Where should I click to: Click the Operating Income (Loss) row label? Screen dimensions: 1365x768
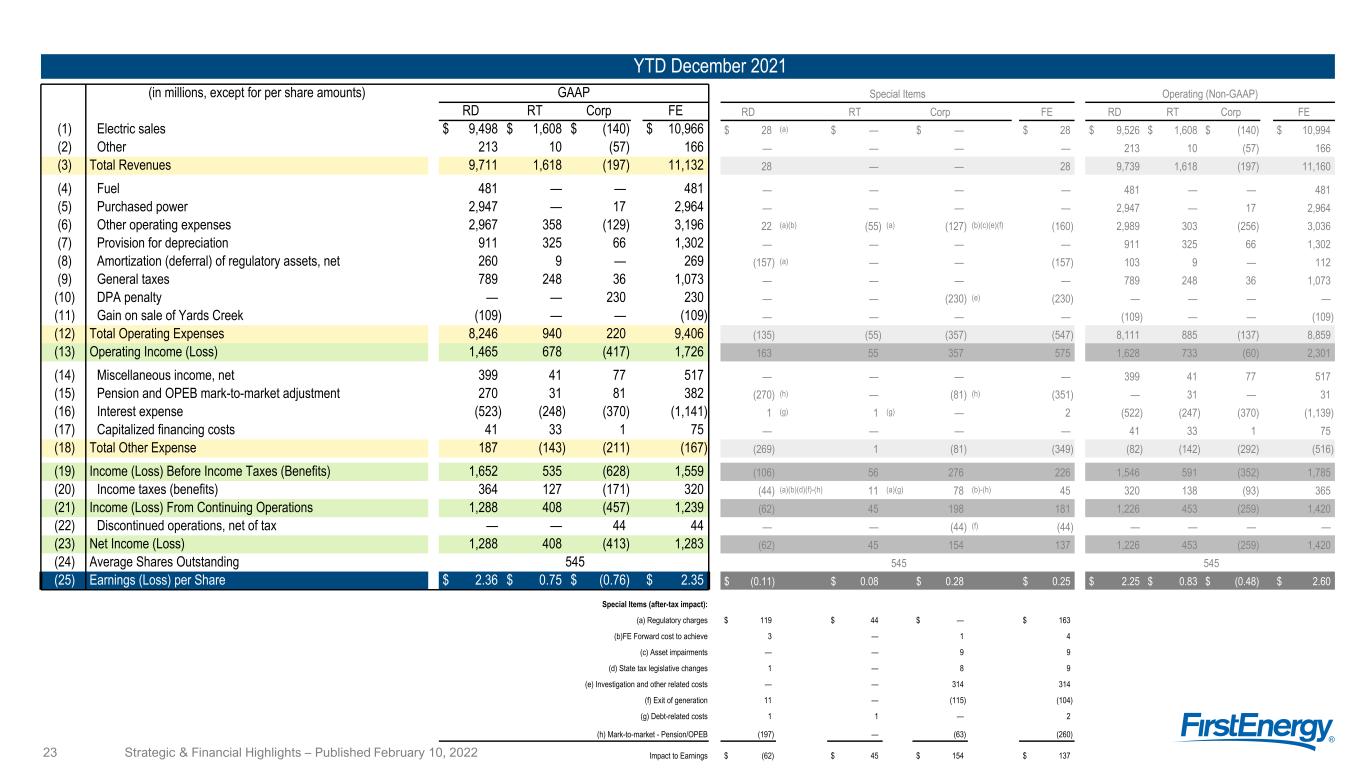tap(149, 352)
